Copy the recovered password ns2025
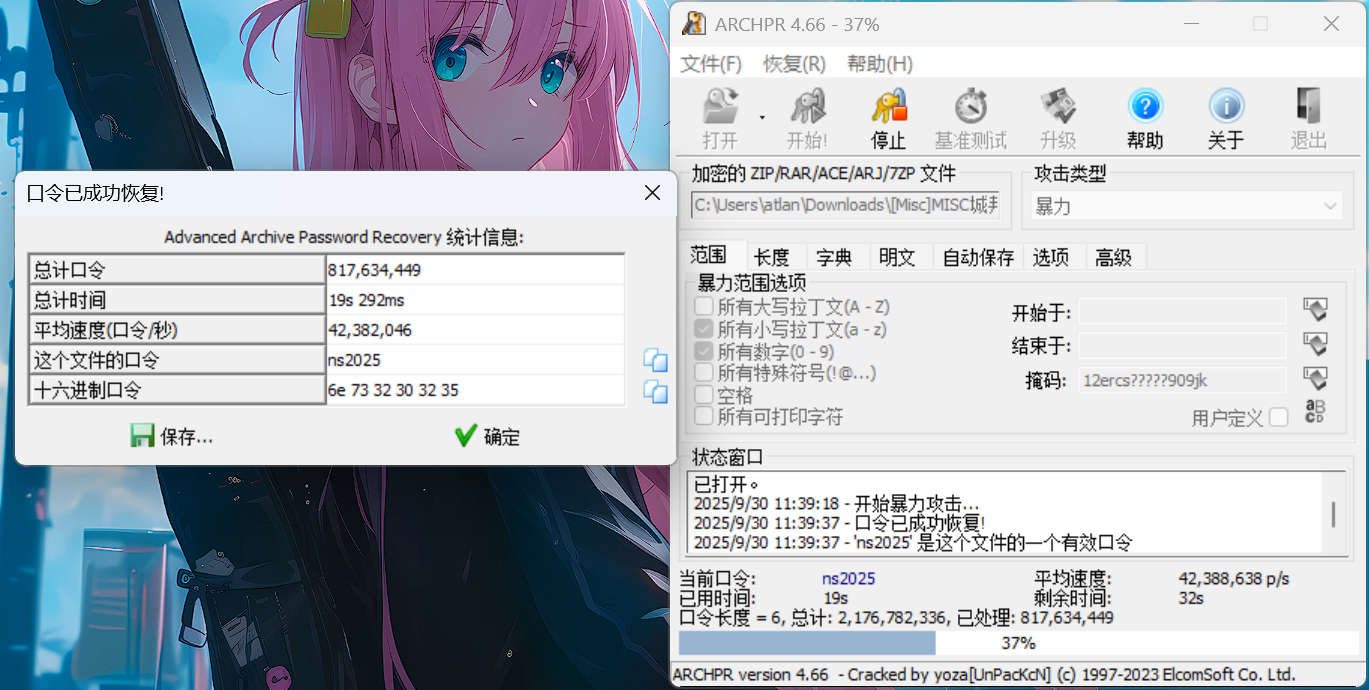This screenshot has height=690, width=1369. pyautogui.click(x=654, y=360)
